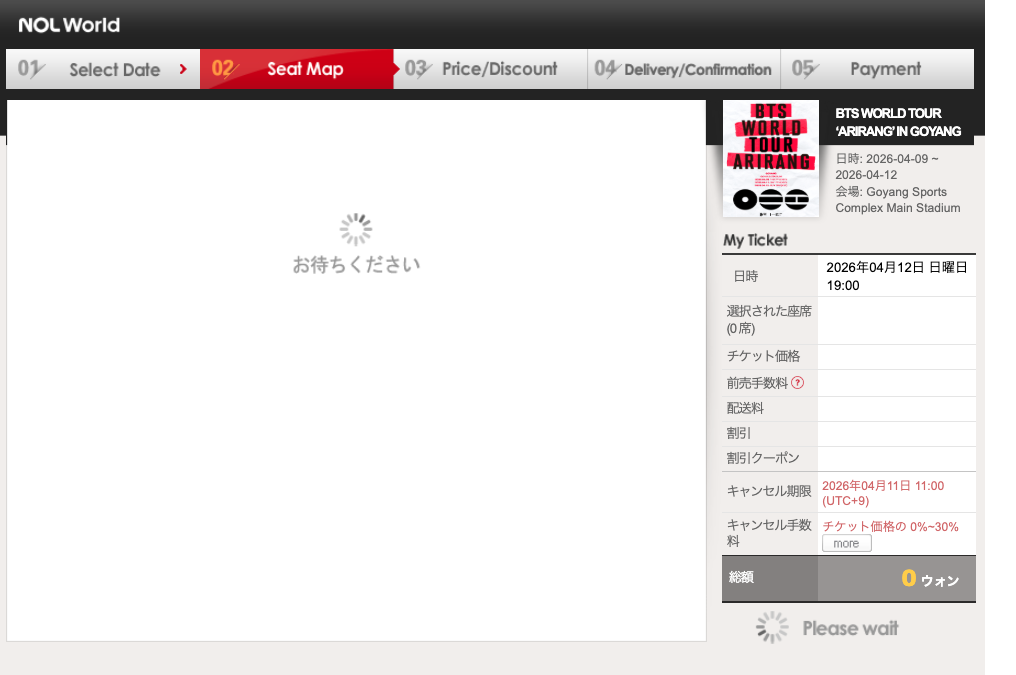Open the BTS World Tour poster thumbnail
Image resolution: width=1016 pixels, height=675 pixels.
click(x=770, y=159)
